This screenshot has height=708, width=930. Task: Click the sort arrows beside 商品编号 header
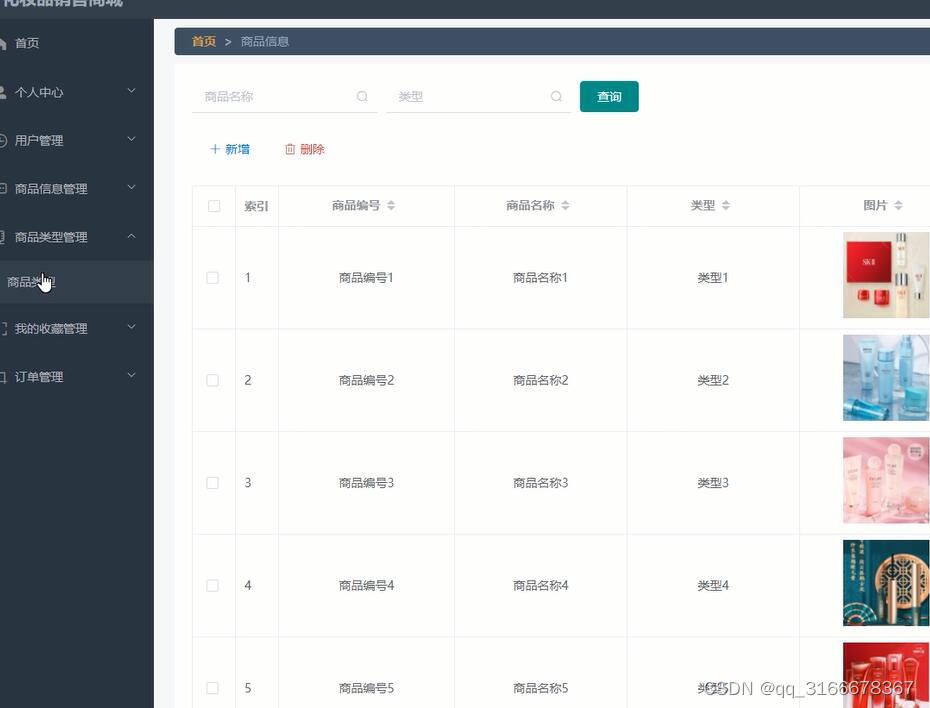pyautogui.click(x=391, y=205)
